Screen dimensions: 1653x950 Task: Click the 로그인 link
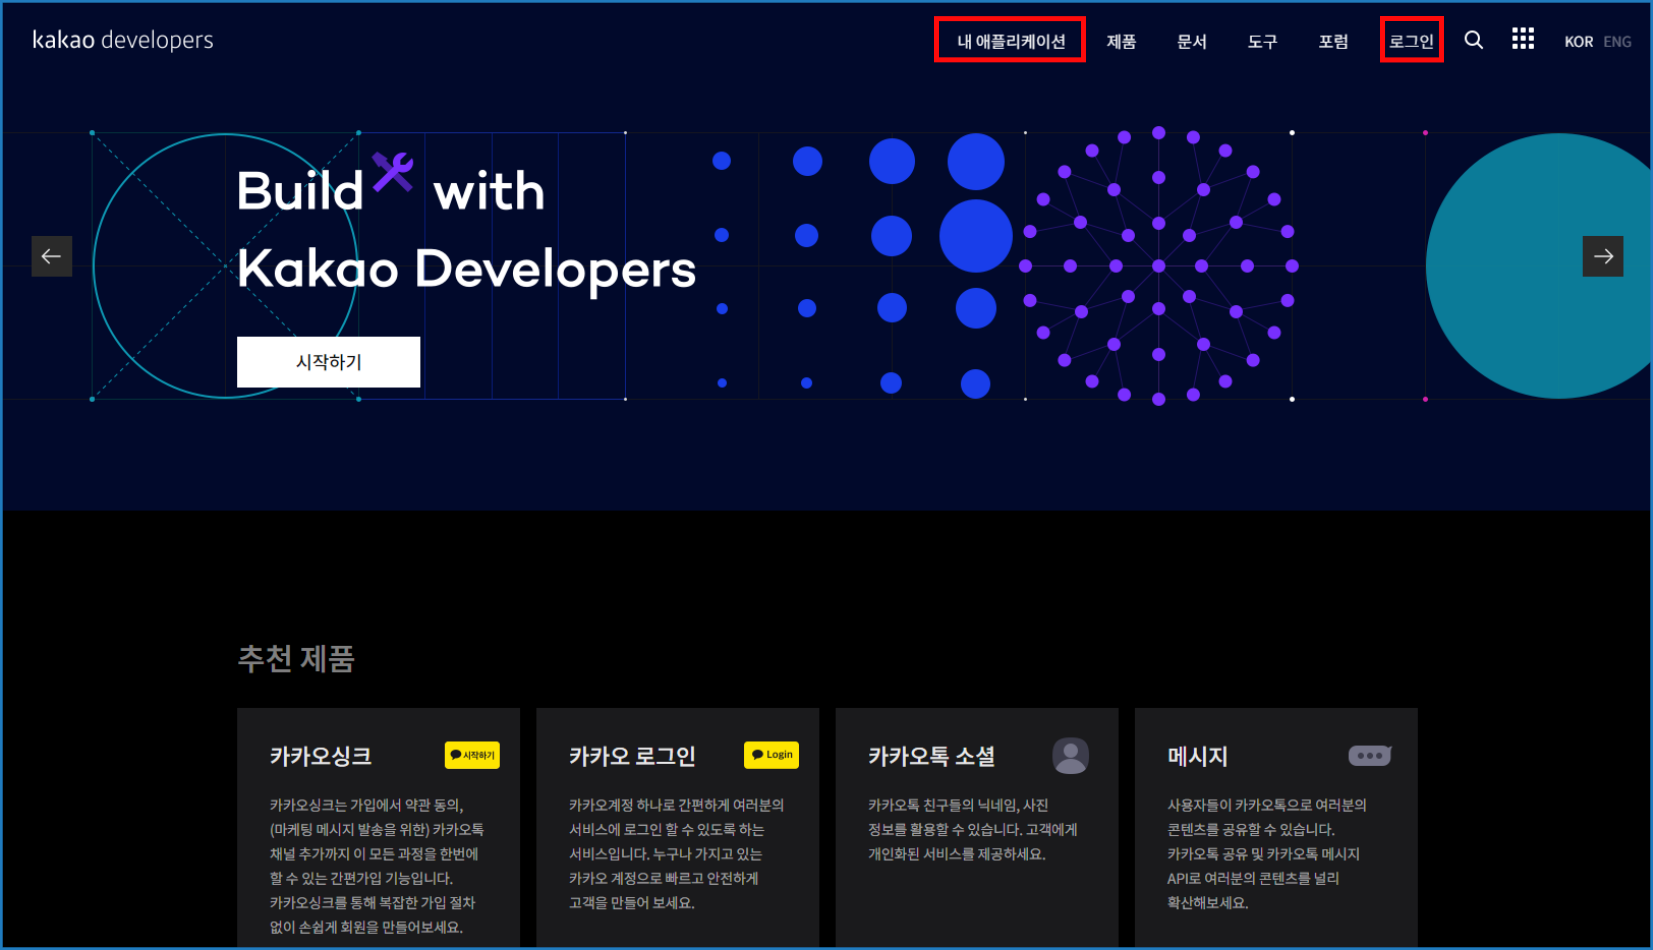click(1411, 41)
